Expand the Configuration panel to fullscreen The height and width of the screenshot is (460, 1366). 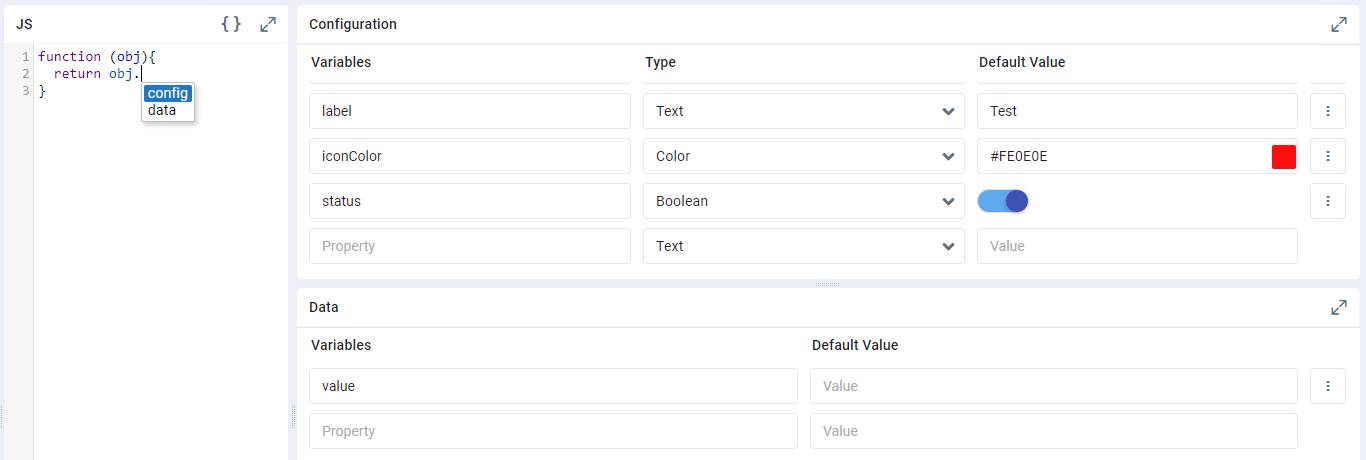coord(1339,25)
